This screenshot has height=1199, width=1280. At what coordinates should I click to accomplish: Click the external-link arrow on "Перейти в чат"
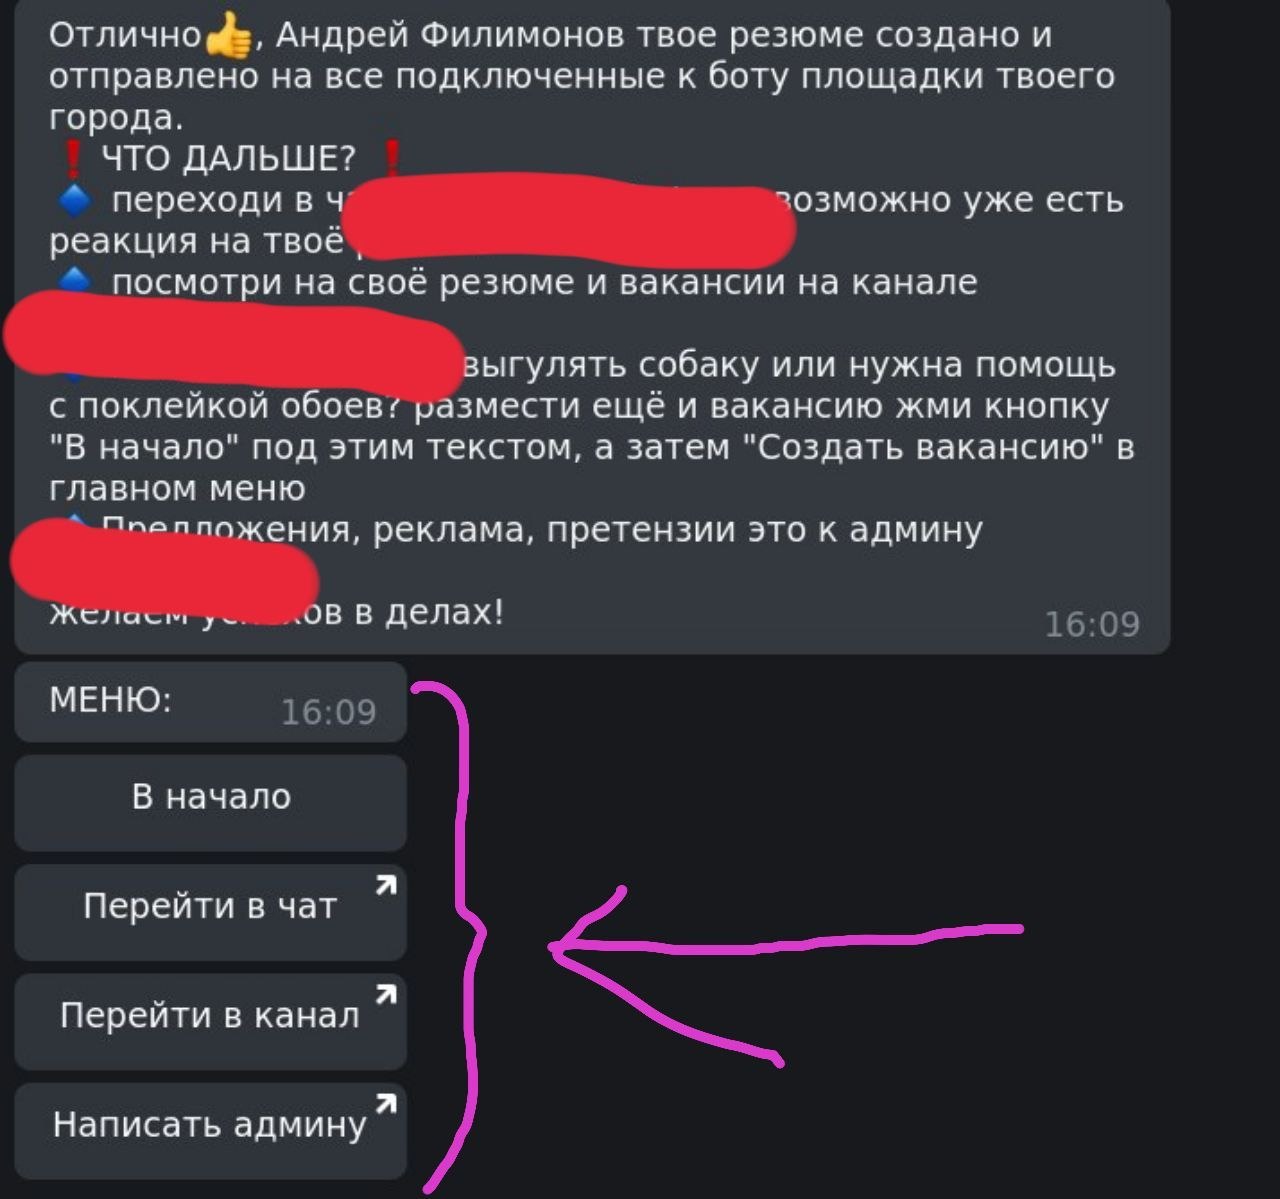point(385,885)
